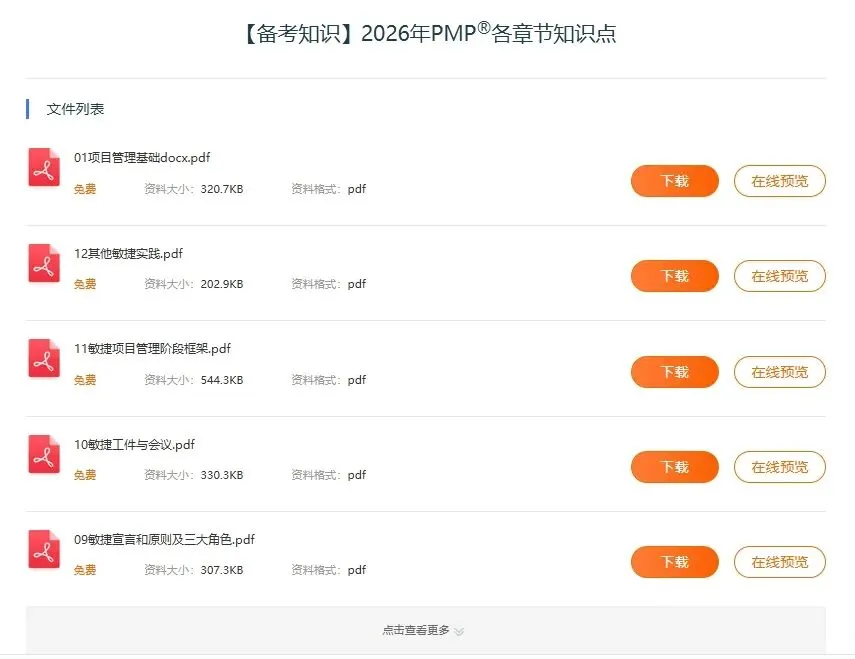This screenshot has height=659, width=855.
Task: Click PDF icon of 11敏捷项目管理阶段框架.pdf
Action: pyautogui.click(x=44, y=359)
